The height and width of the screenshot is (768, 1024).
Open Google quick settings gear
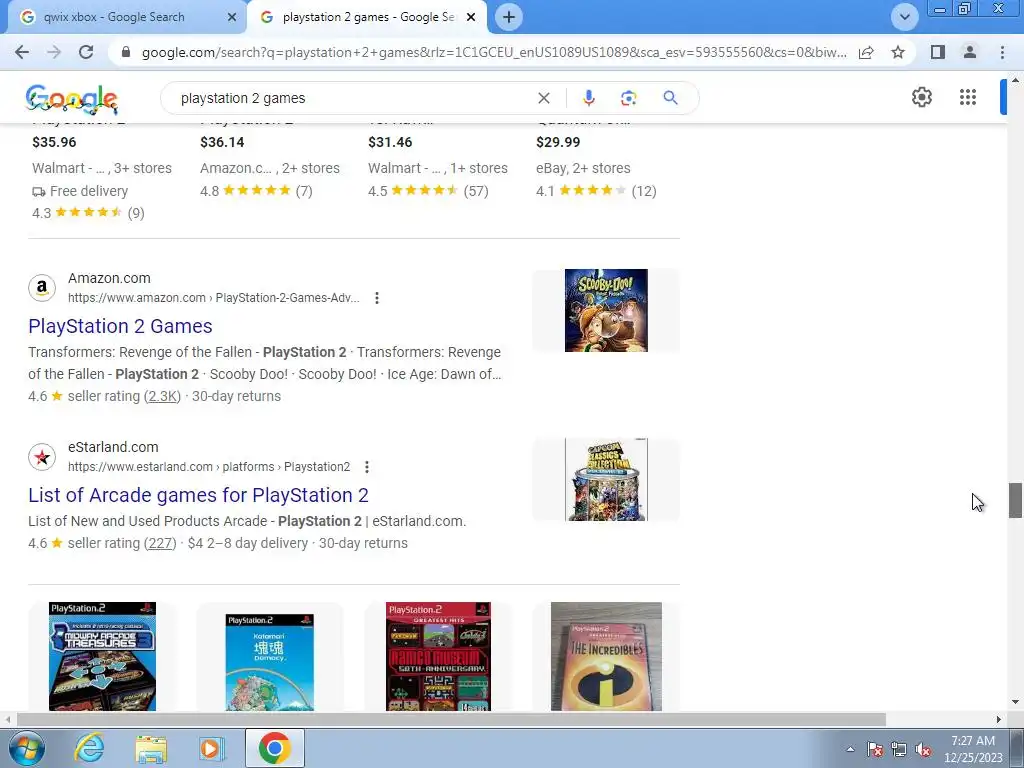tap(921, 97)
